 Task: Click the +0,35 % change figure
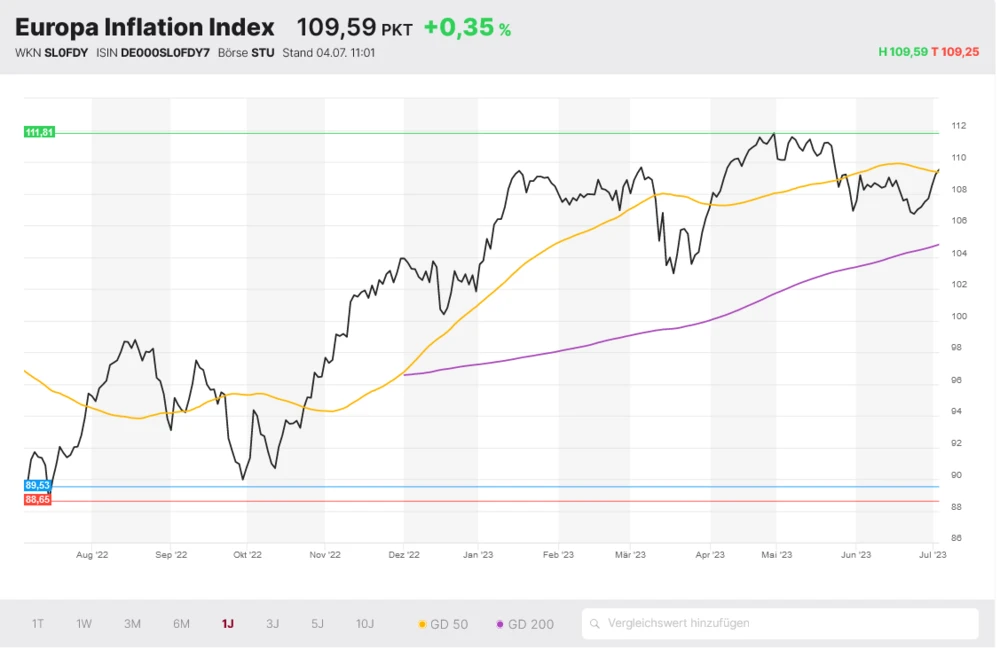point(467,27)
